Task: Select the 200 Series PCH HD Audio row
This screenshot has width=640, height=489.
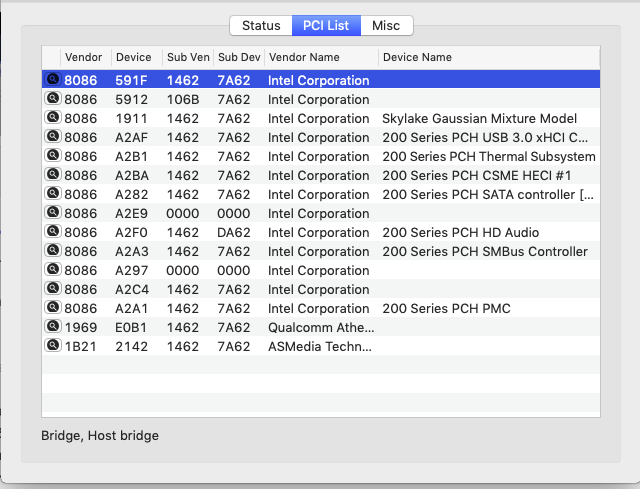Action: pyautogui.click(x=321, y=232)
